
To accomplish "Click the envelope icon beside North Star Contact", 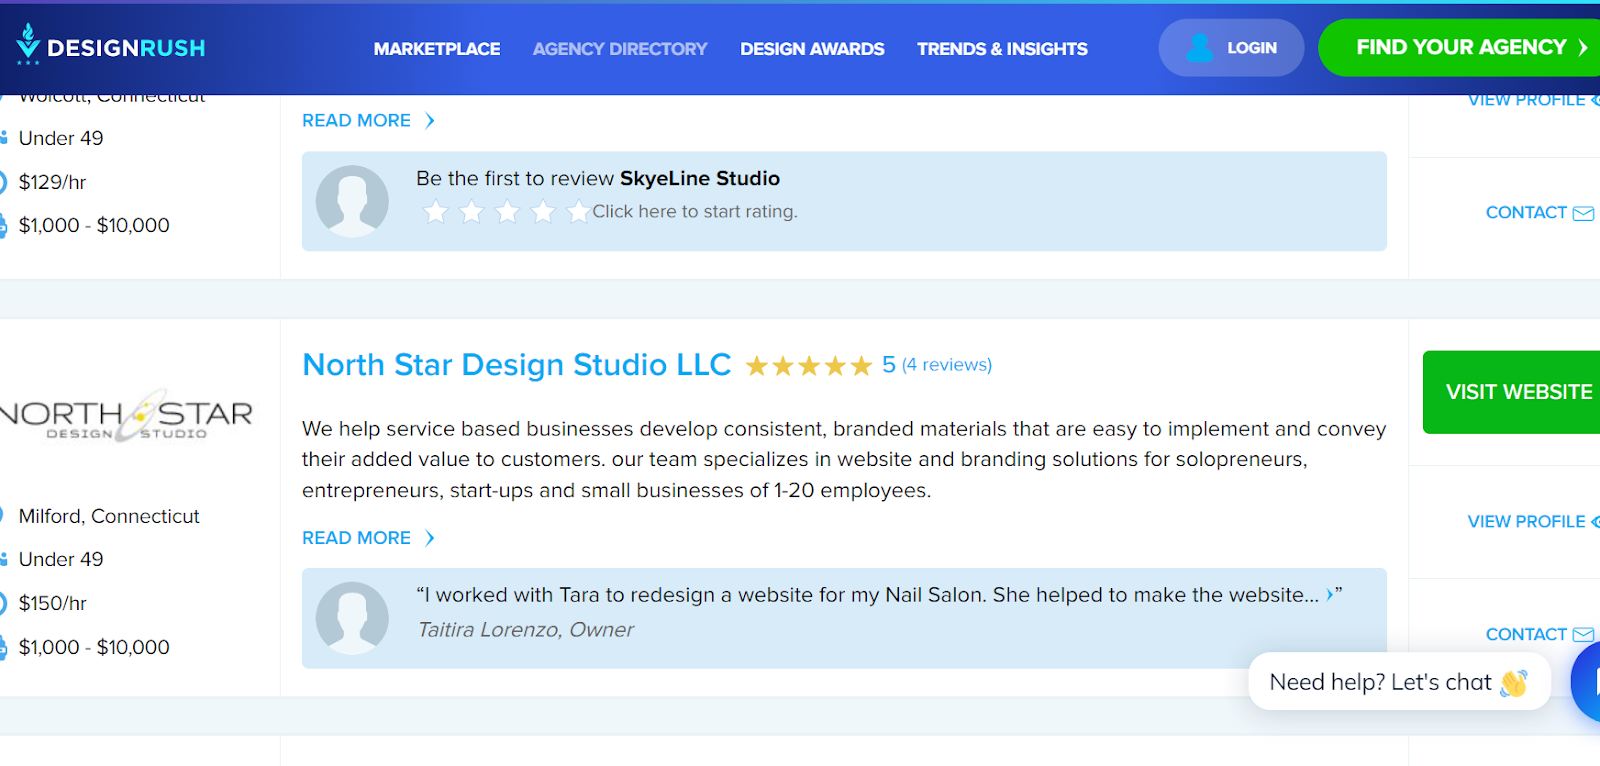I will click(1583, 635).
